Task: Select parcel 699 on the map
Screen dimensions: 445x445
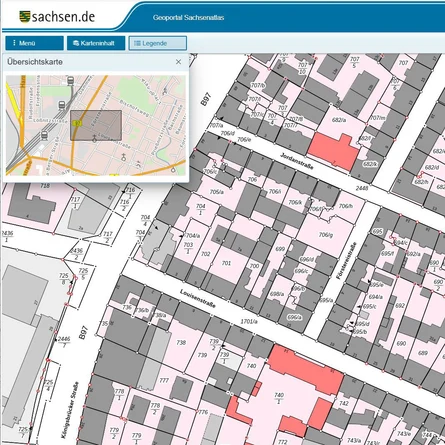Action: (x=280, y=249)
